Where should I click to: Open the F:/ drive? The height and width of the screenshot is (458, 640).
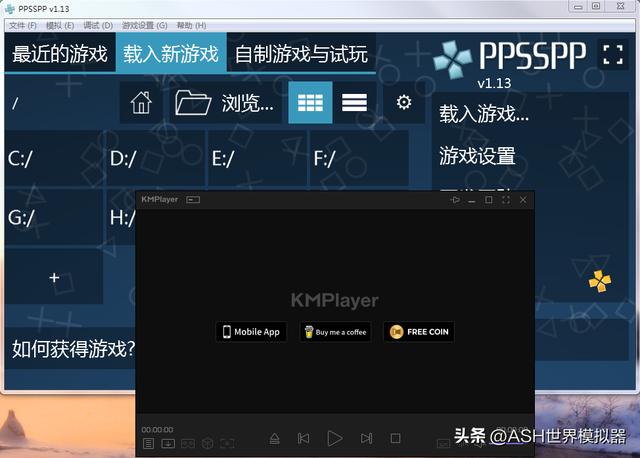(360, 158)
